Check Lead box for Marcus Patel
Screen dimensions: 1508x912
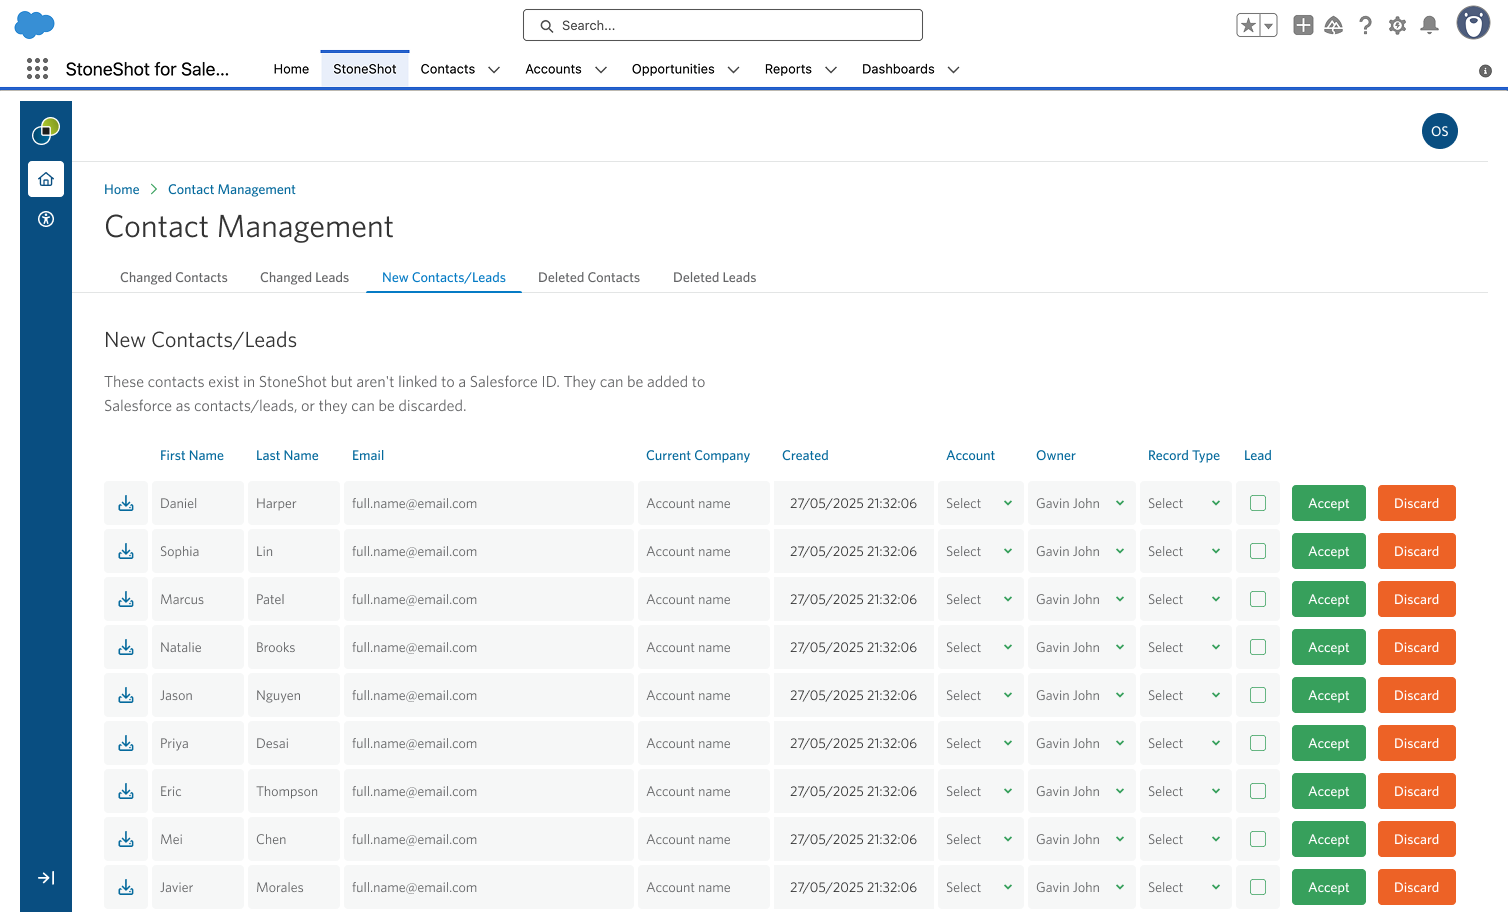coord(1258,599)
